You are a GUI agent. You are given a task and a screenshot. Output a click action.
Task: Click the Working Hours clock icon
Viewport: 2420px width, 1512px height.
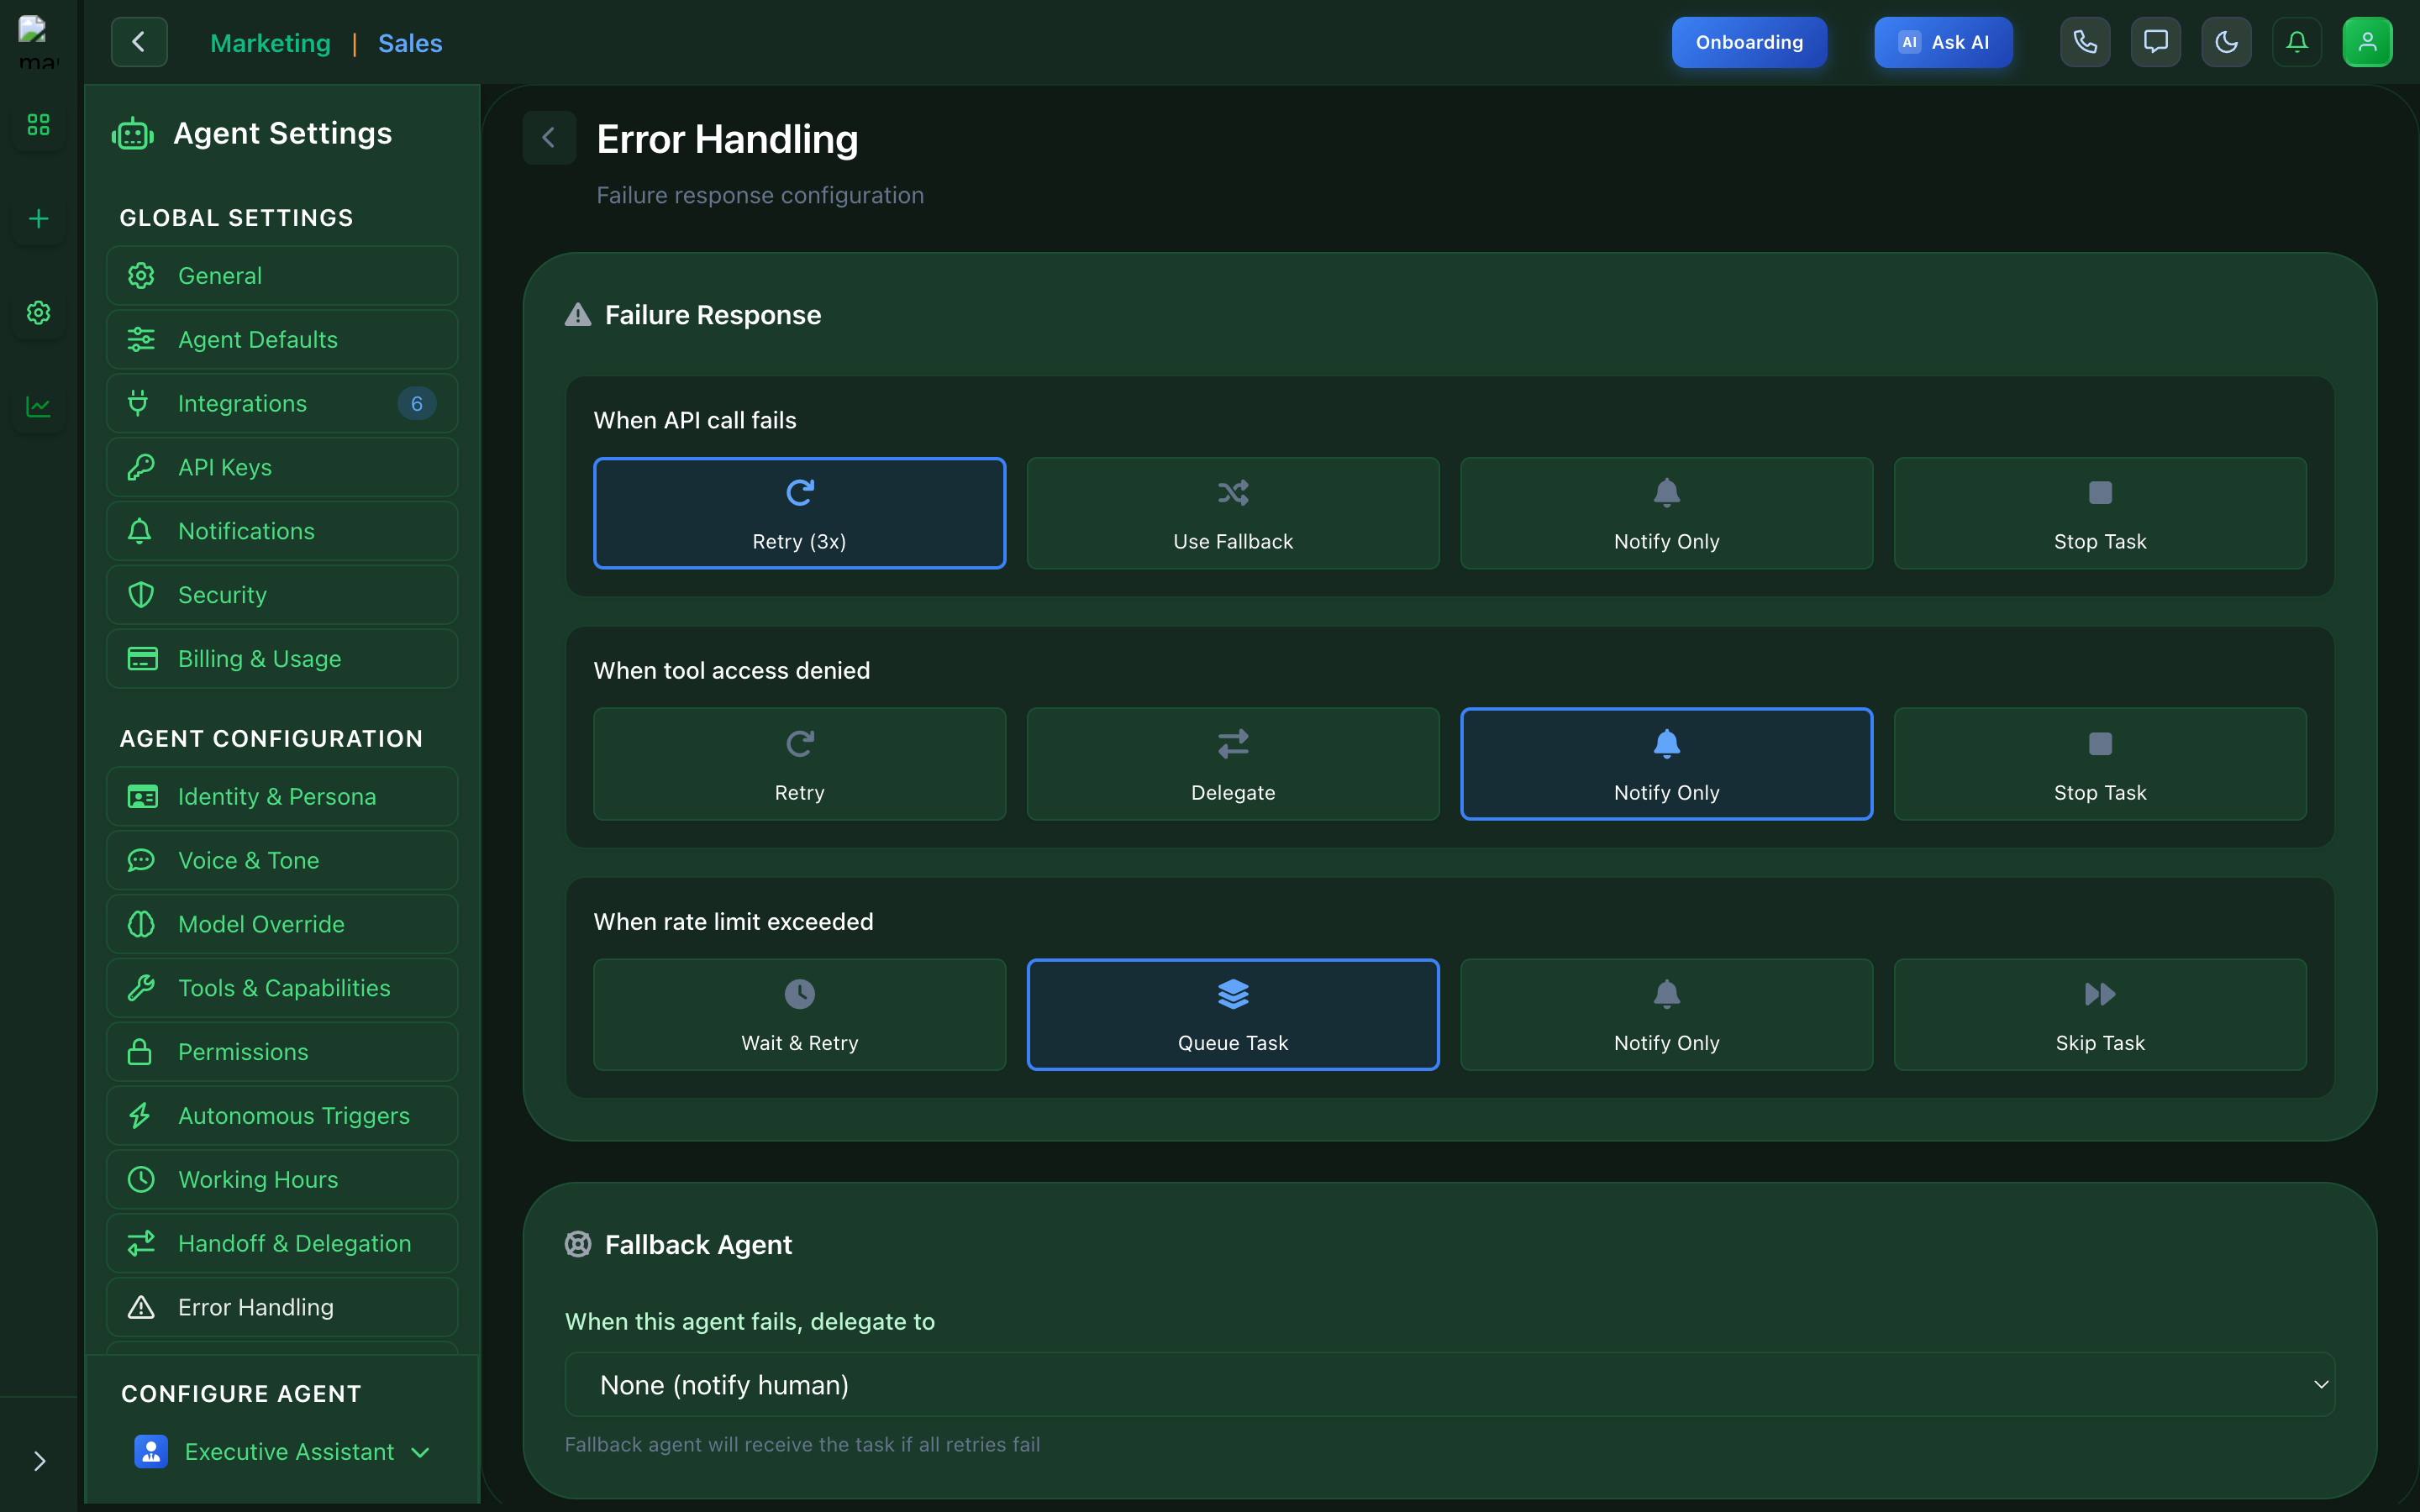[141, 1180]
